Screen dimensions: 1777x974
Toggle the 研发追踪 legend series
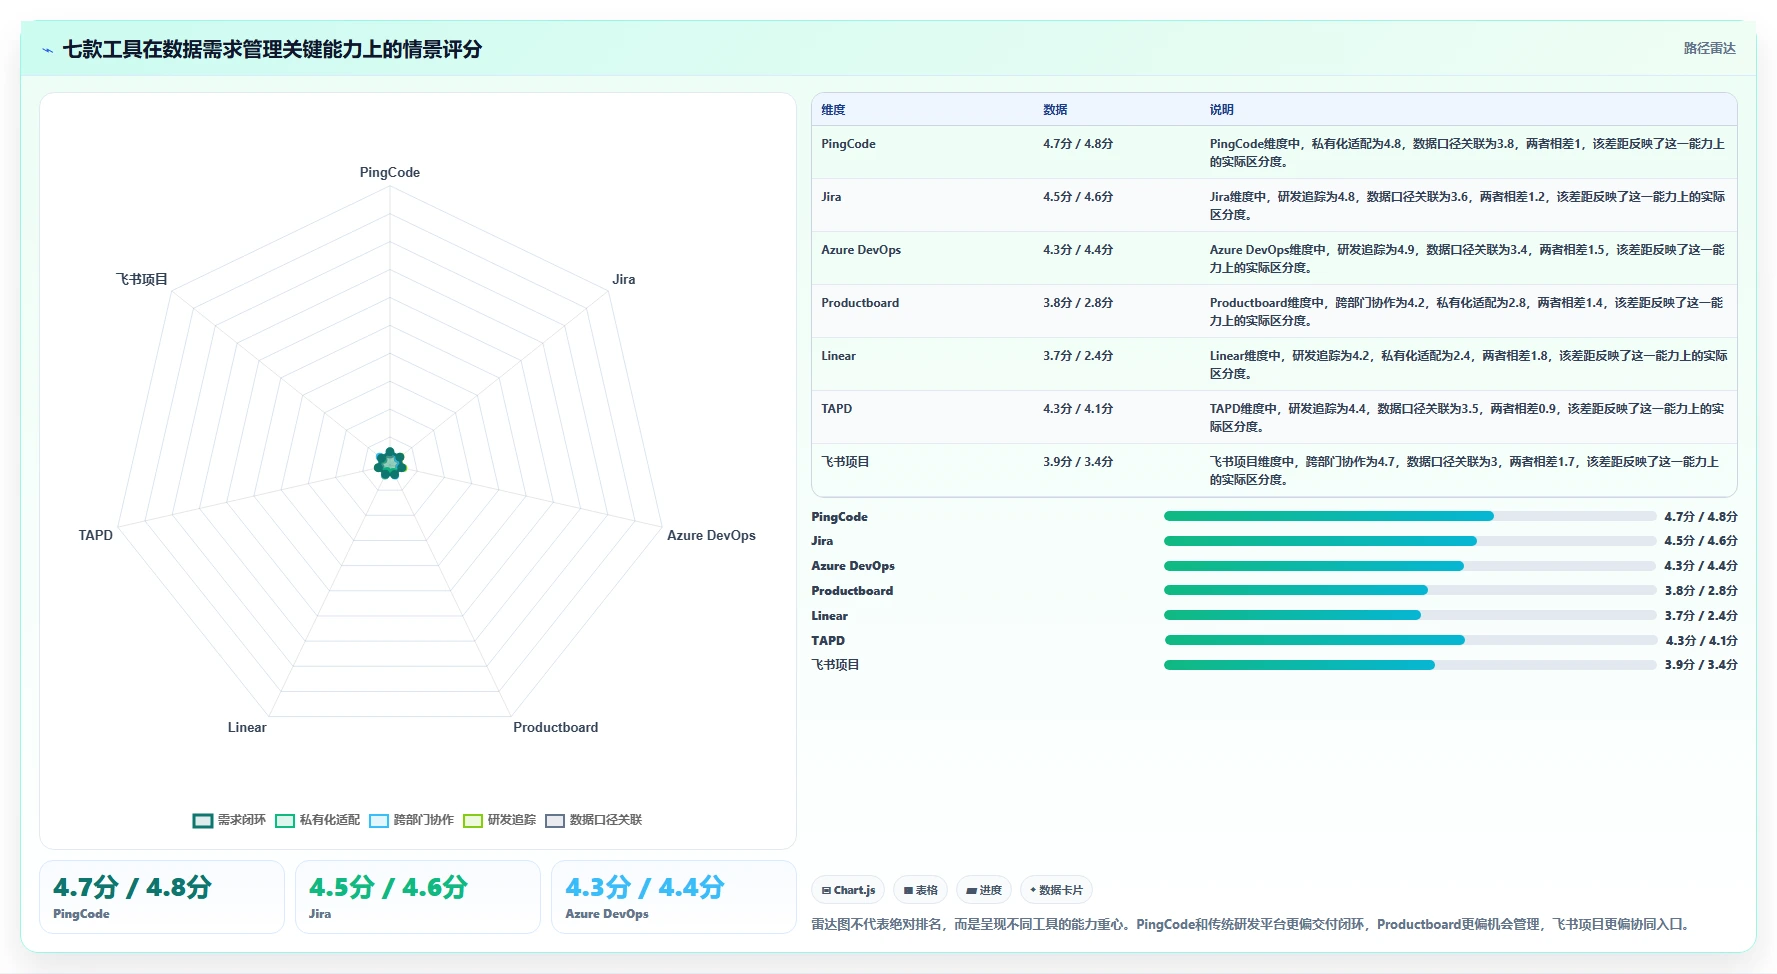[499, 820]
